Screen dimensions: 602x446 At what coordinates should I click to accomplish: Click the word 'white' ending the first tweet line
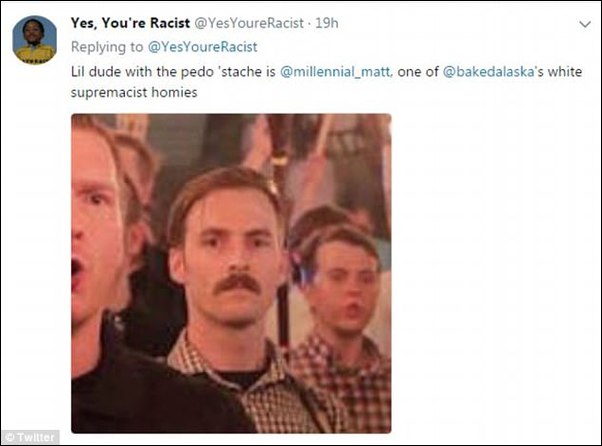(x=565, y=72)
